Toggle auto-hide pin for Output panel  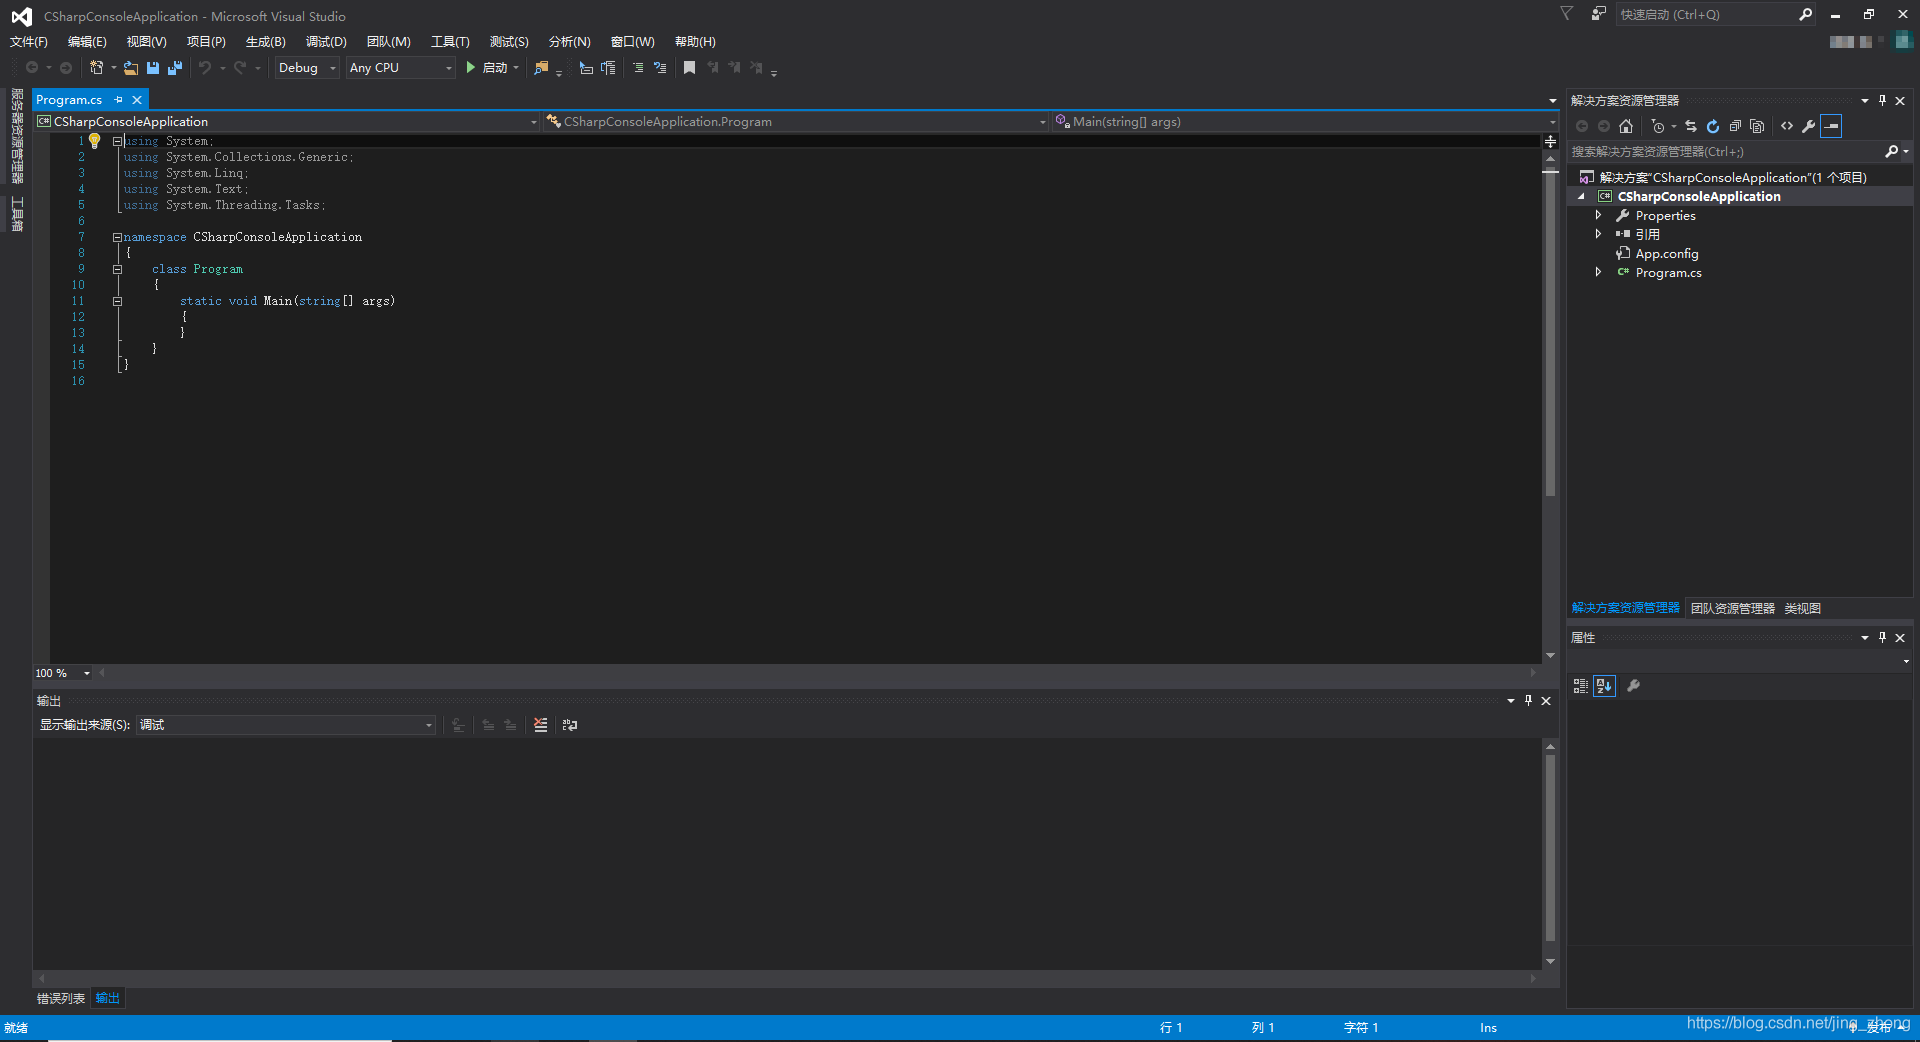click(x=1528, y=700)
